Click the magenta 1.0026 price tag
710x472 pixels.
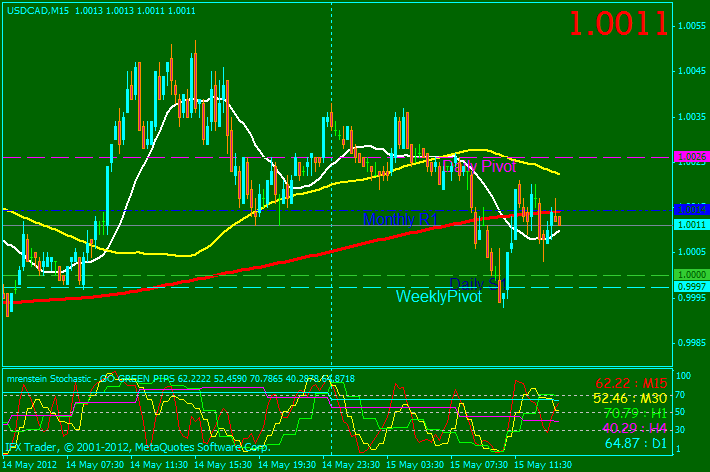(x=690, y=157)
